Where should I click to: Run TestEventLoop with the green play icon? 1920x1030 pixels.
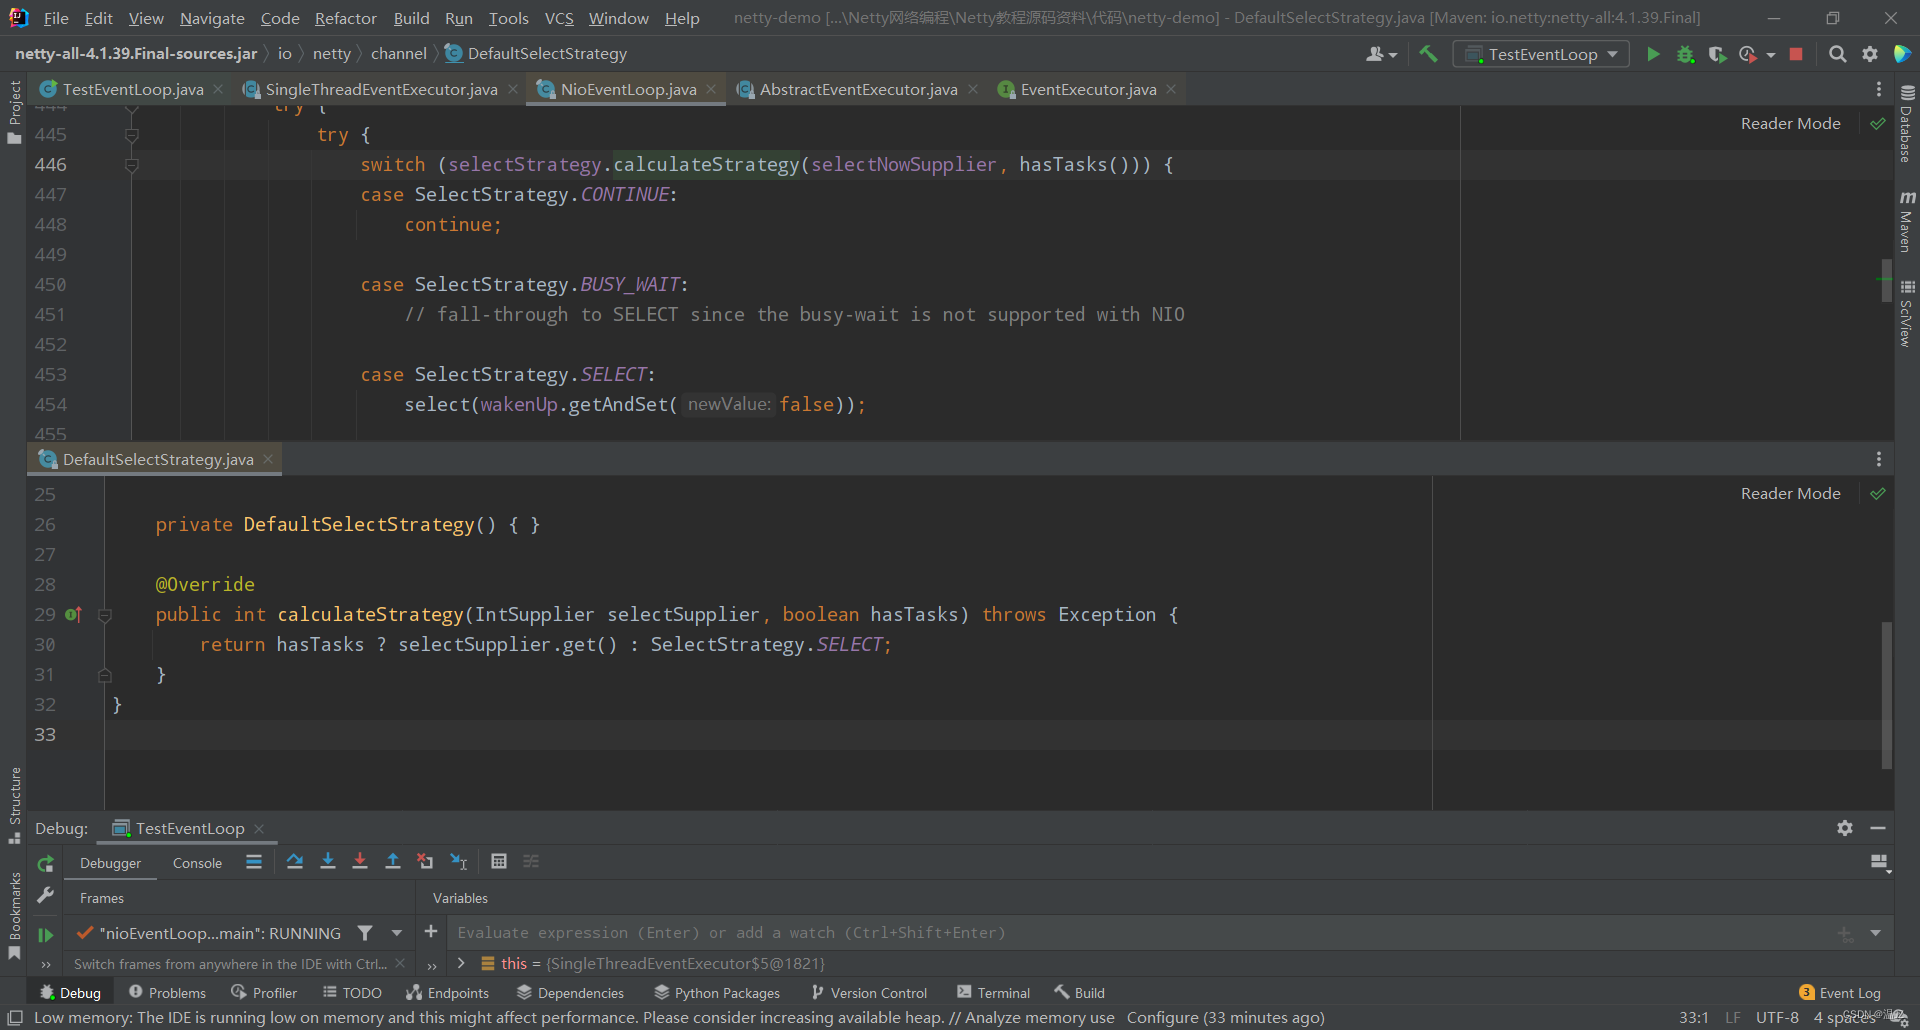(x=1653, y=54)
